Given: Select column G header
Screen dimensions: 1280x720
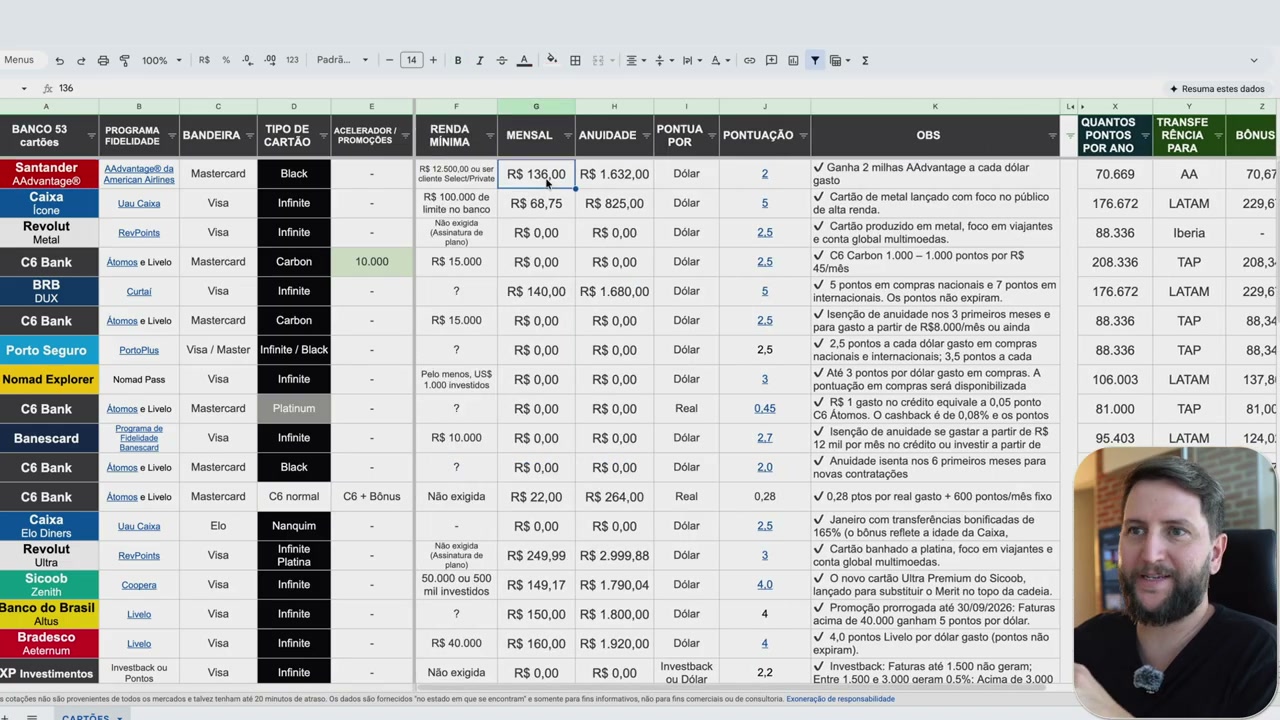Looking at the screenshot, I should point(536,106).
